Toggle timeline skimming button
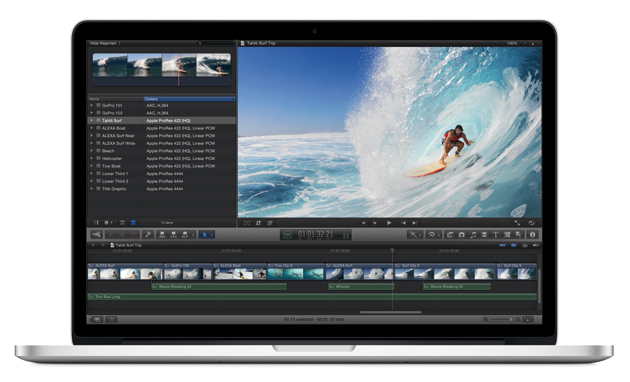Screen dimensions: 630x382 click(502, 245)
